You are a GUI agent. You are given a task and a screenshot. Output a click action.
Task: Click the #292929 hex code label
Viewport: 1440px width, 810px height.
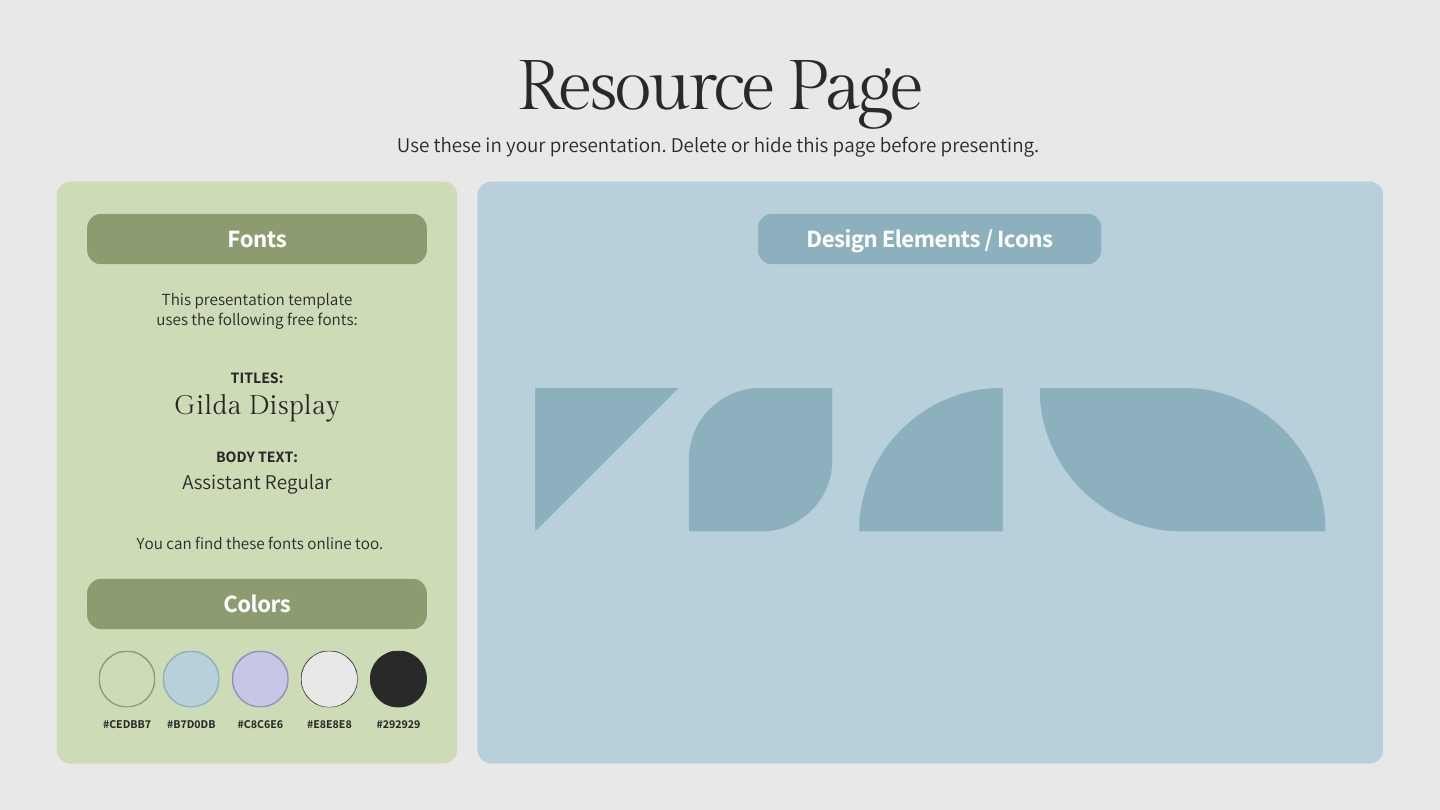(x=398, y=724)
